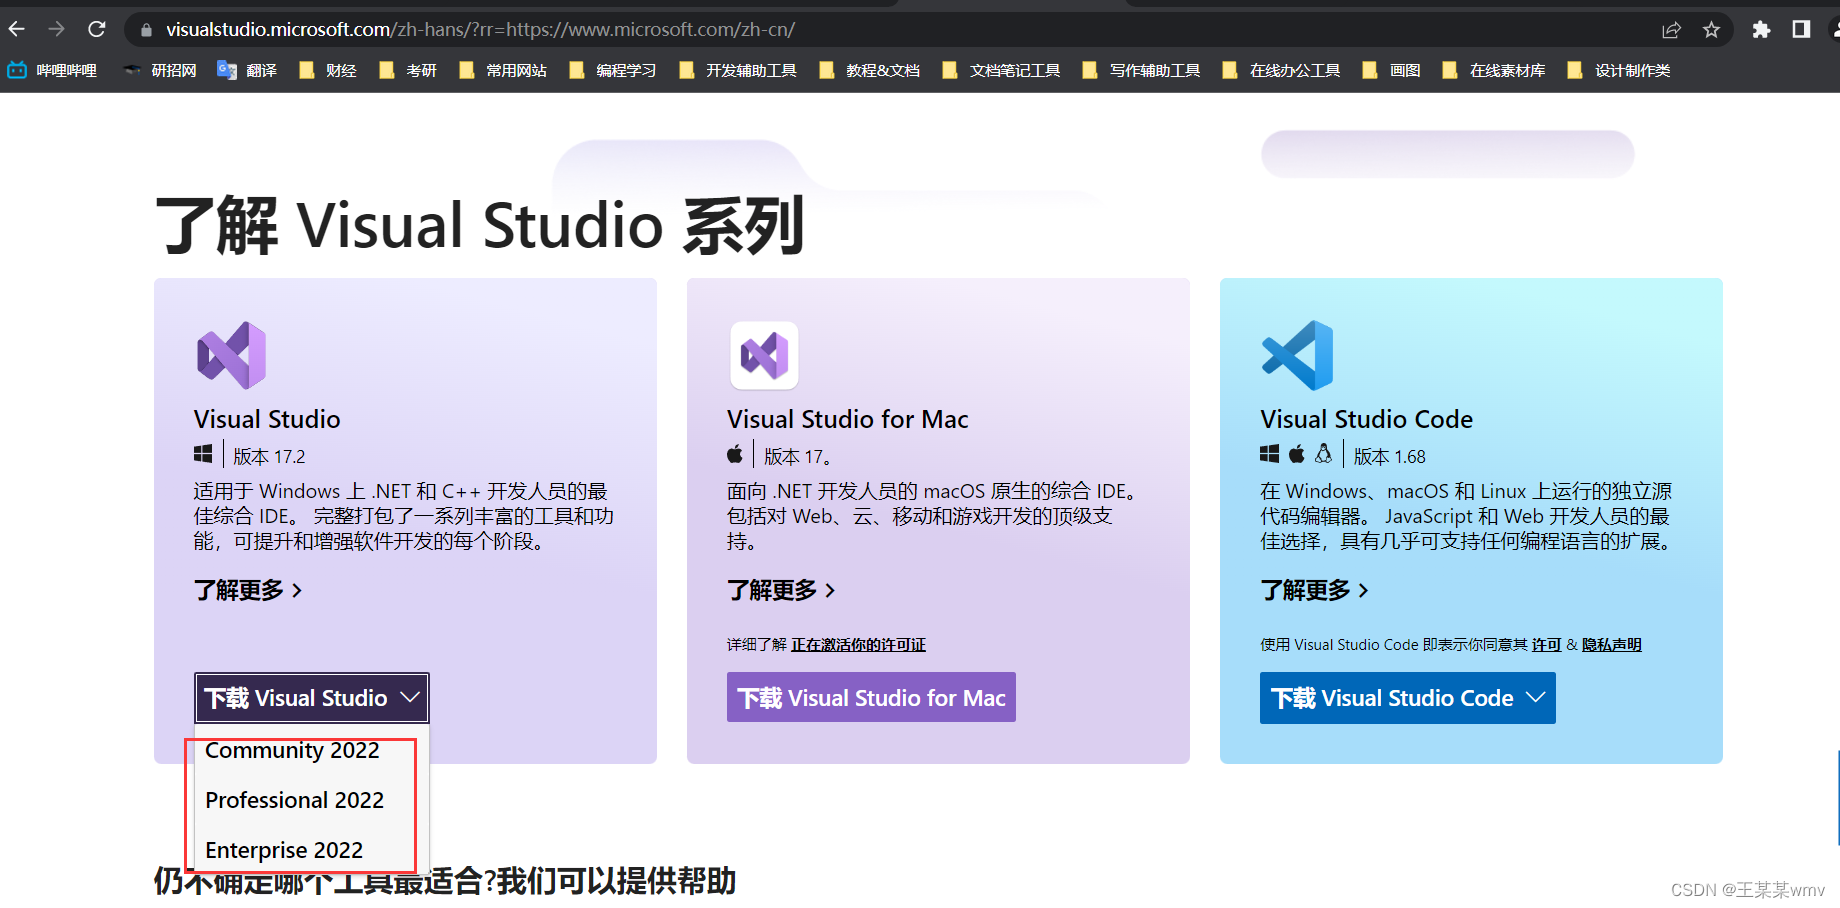
Task: Click the Apple icon under Visual Studio Code
Action: point(1297,454)
